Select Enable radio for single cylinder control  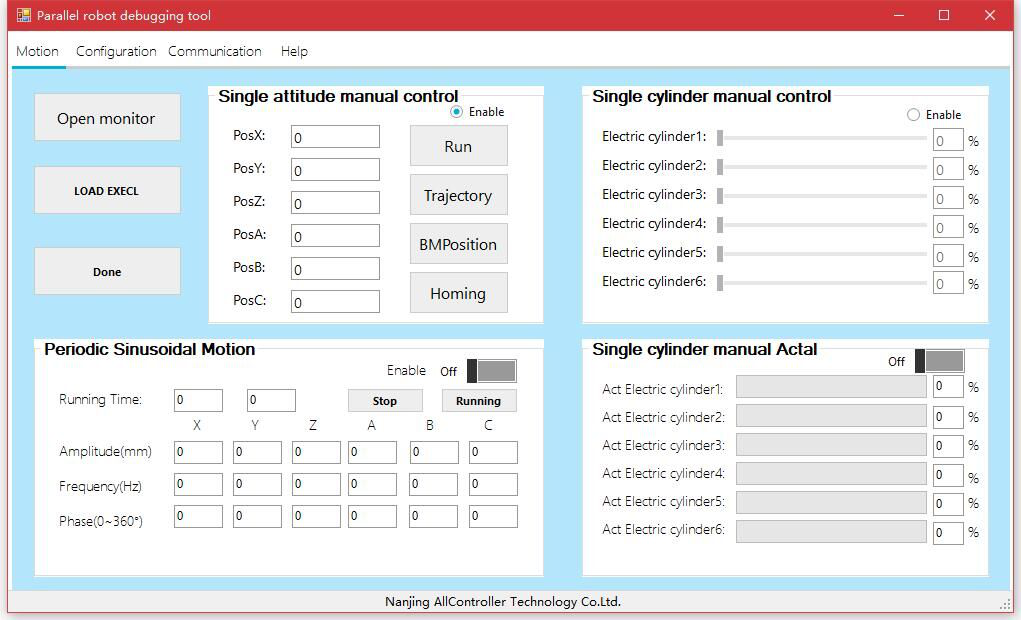(x=913, y=115)
